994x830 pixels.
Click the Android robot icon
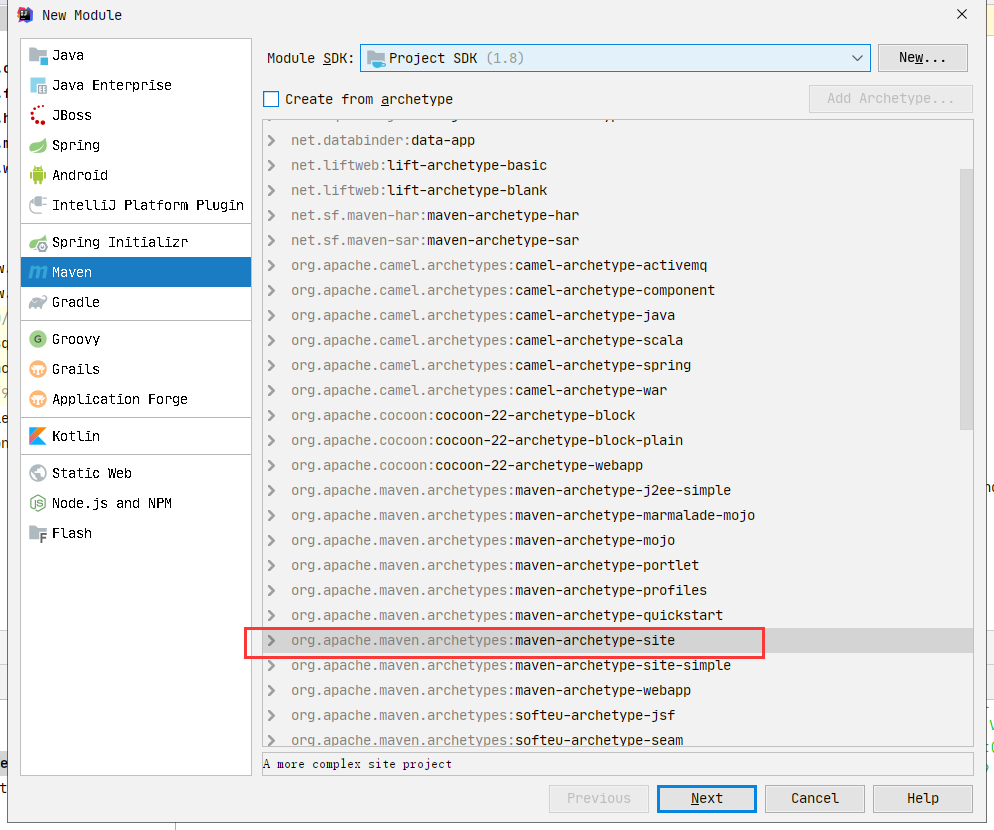[x=38, y=175]
